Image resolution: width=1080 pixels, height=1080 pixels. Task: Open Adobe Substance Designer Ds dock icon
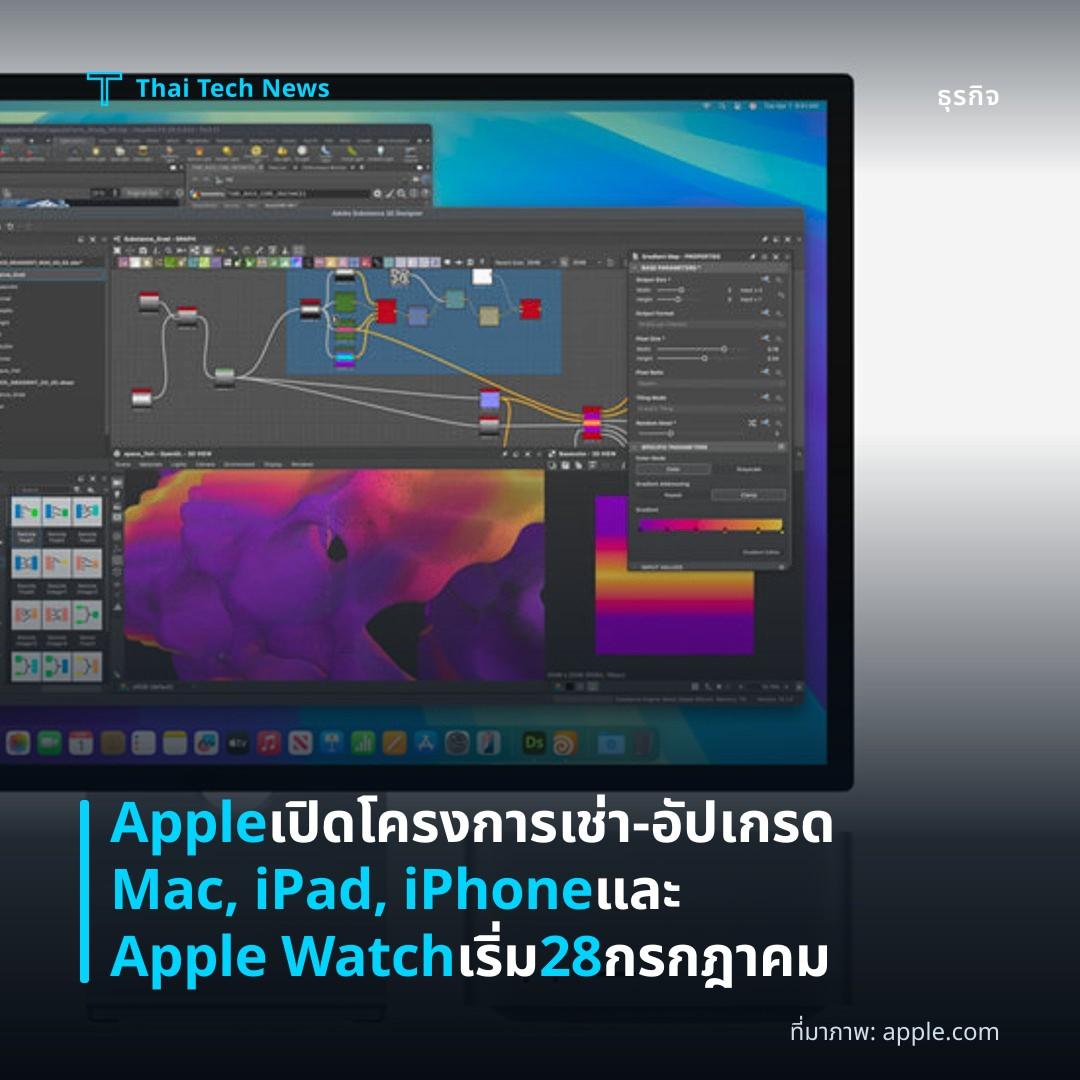pyautogui.click(x=534, y=742)
